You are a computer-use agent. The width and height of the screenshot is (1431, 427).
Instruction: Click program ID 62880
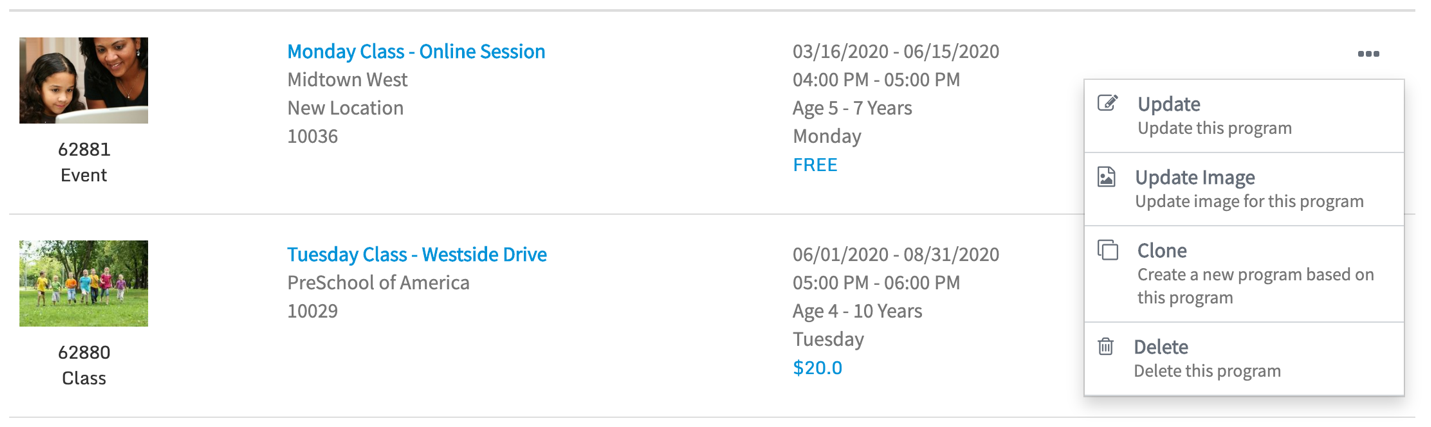tap(84, 353)
